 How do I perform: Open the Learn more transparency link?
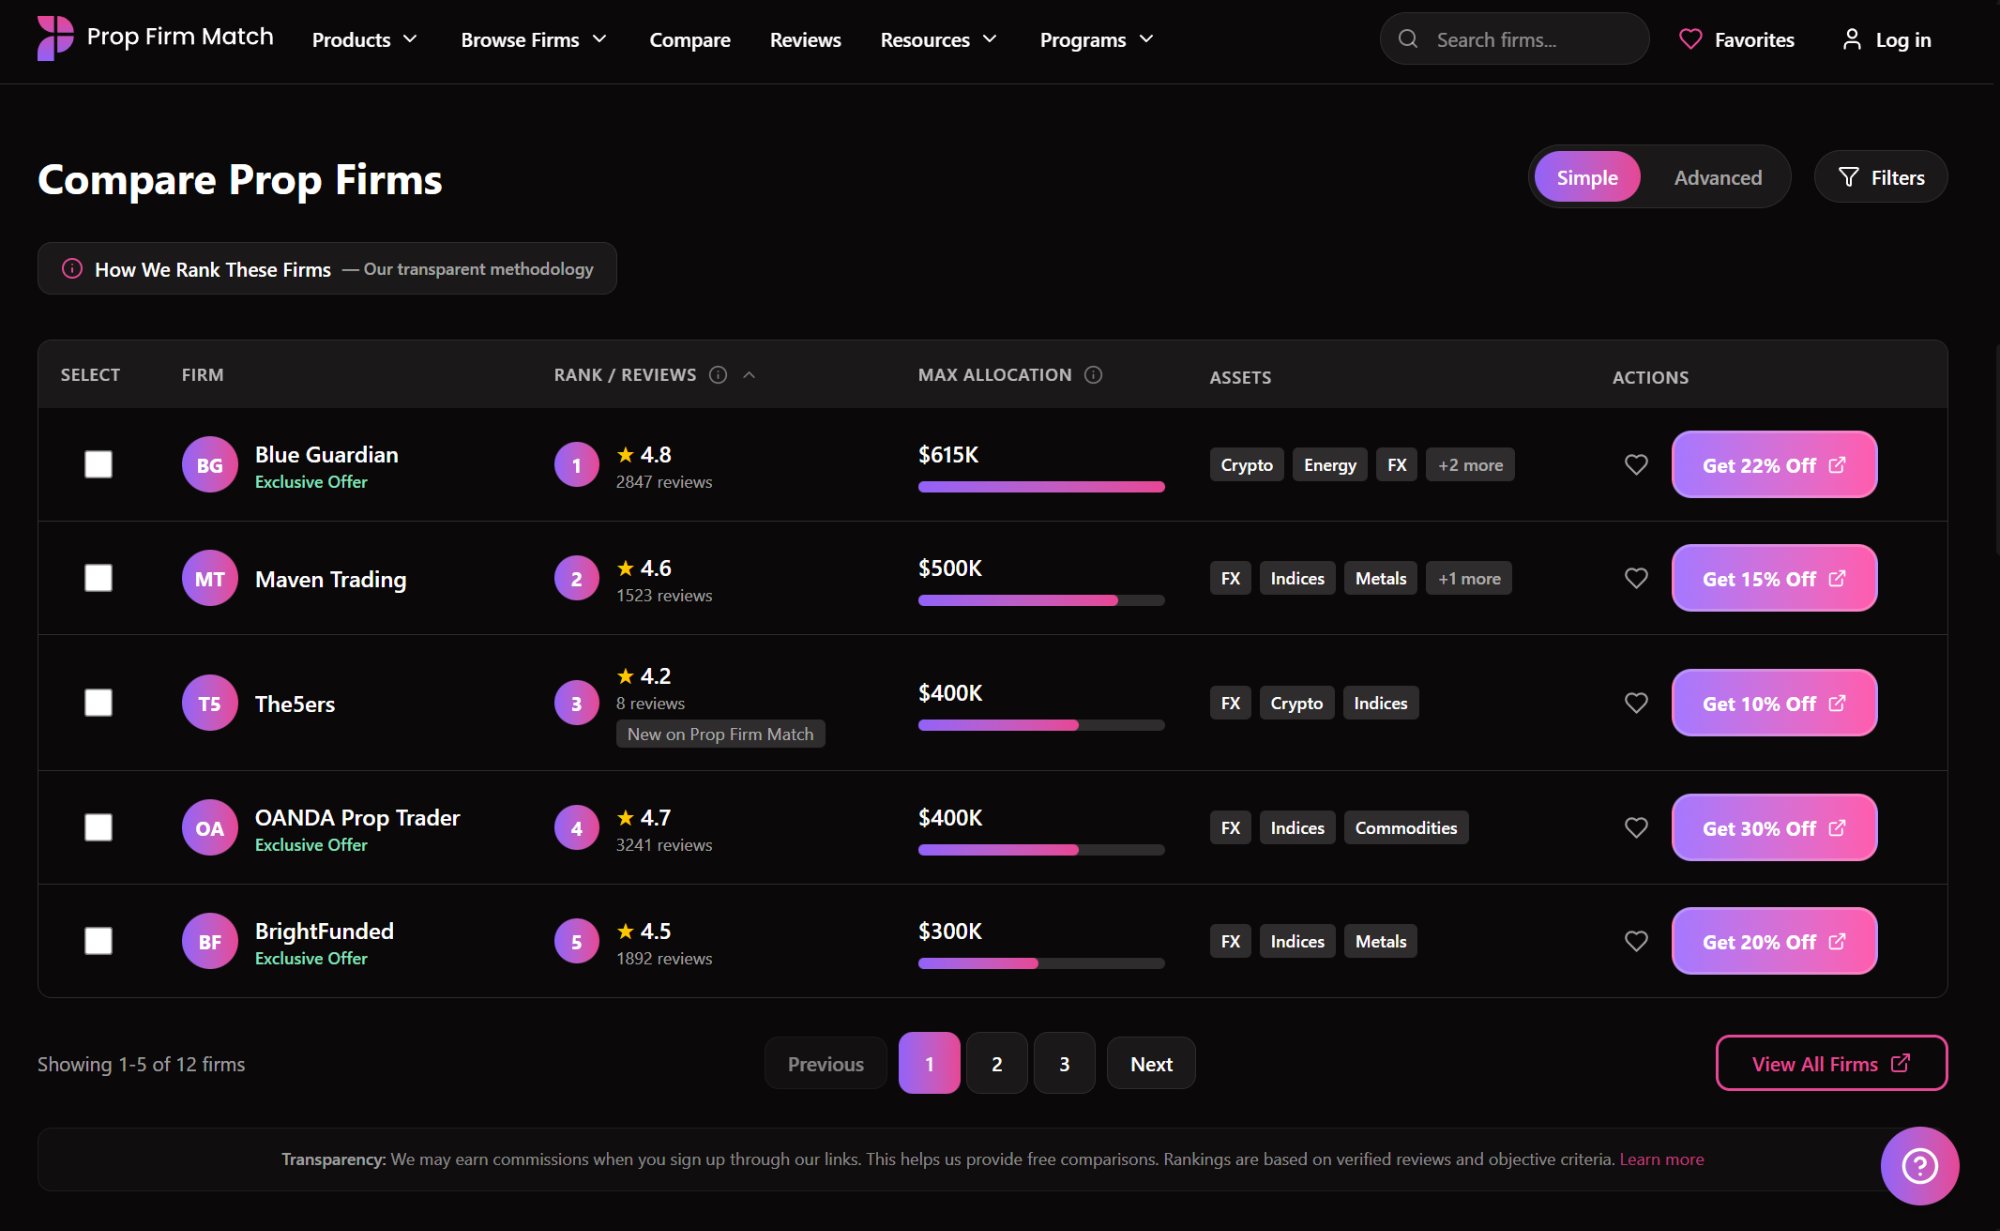1661,1159
